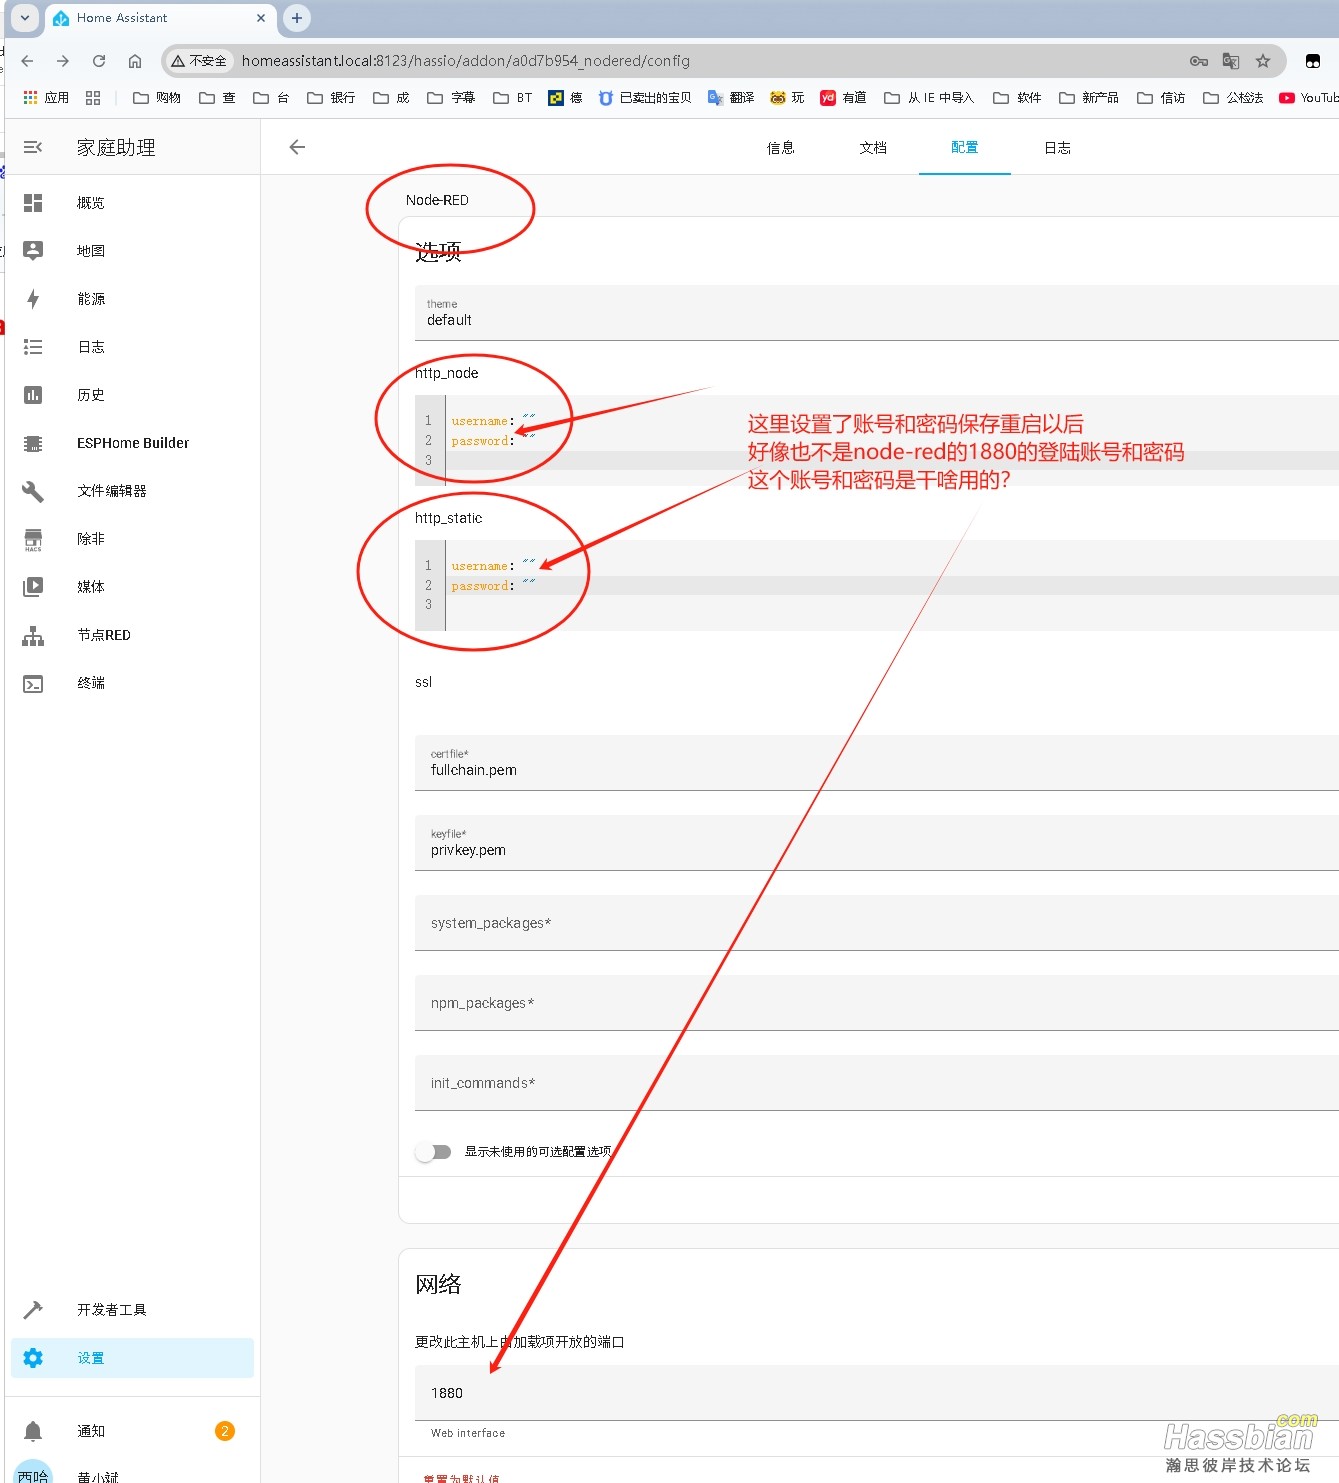Open the YouTube bookmark link

click(1308, 97)
